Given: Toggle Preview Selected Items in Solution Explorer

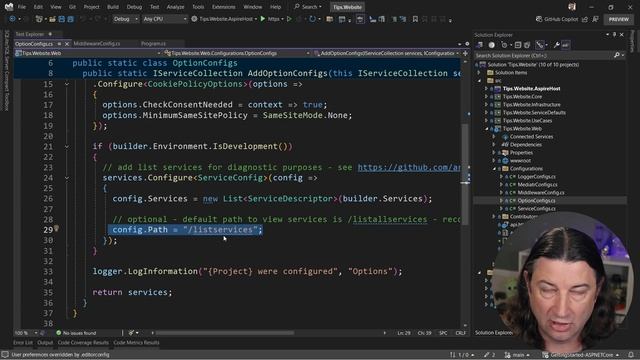Looking at the screenshot, I should point(565,45).
